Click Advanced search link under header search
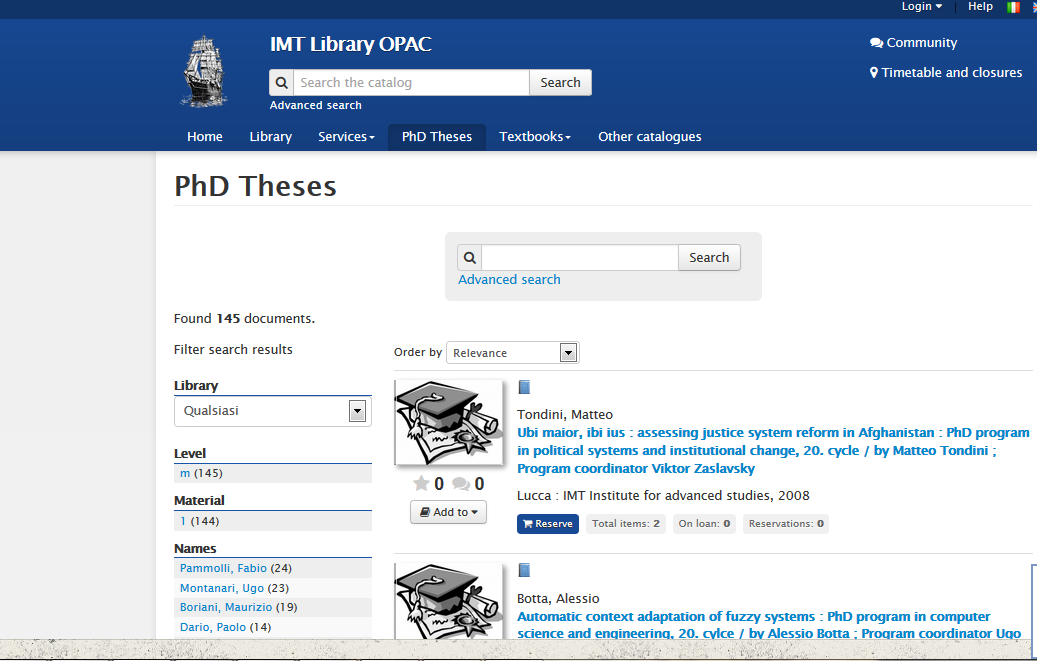 coord(315,105)
